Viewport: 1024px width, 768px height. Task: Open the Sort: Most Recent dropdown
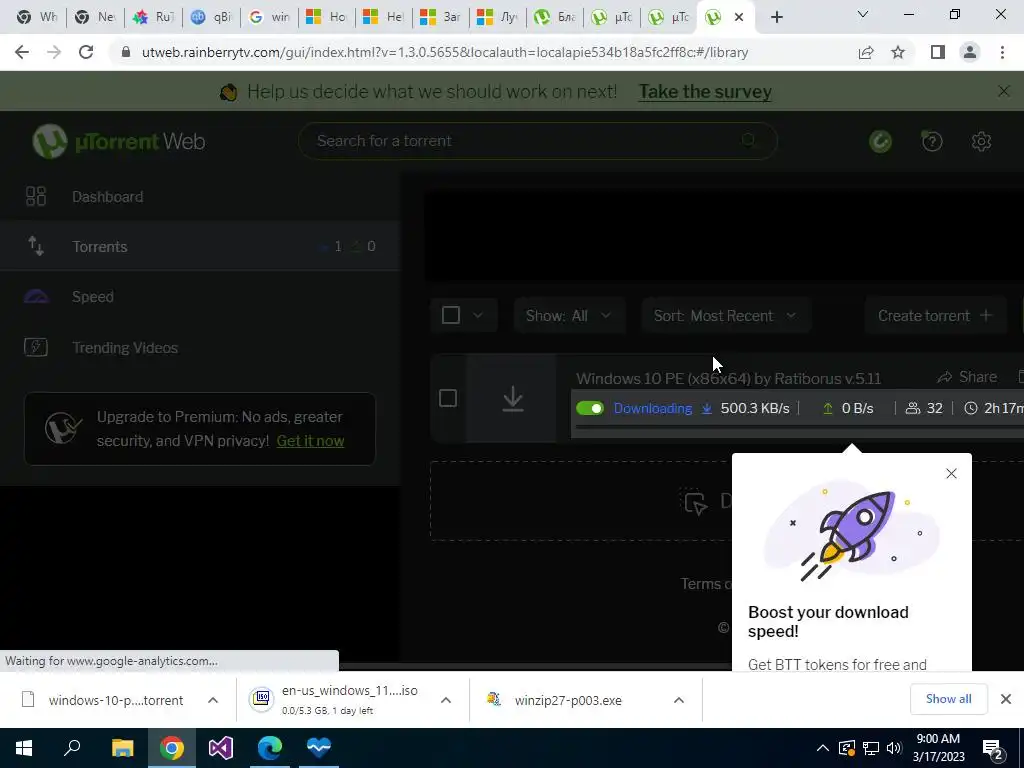pos(726,315)
